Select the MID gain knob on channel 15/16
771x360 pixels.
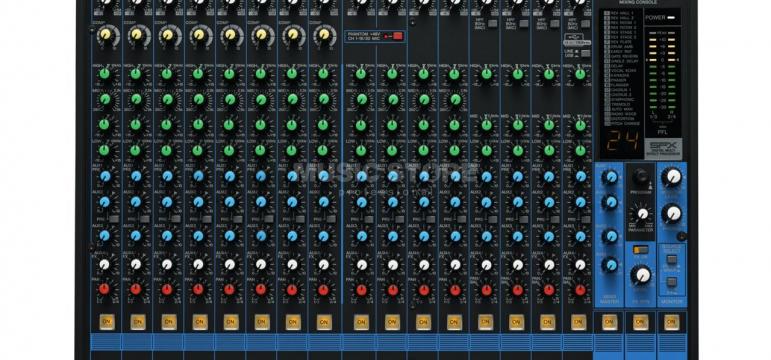[518, 124]
